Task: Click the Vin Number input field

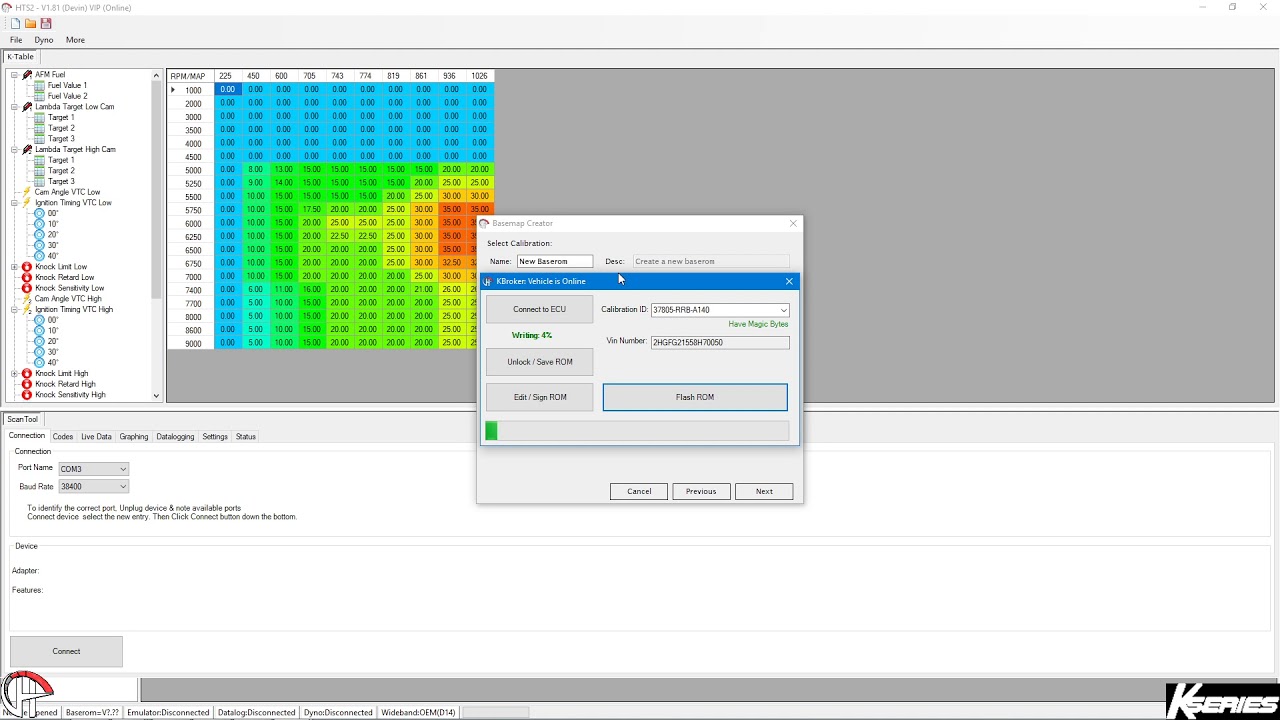Action: [720, 342]
